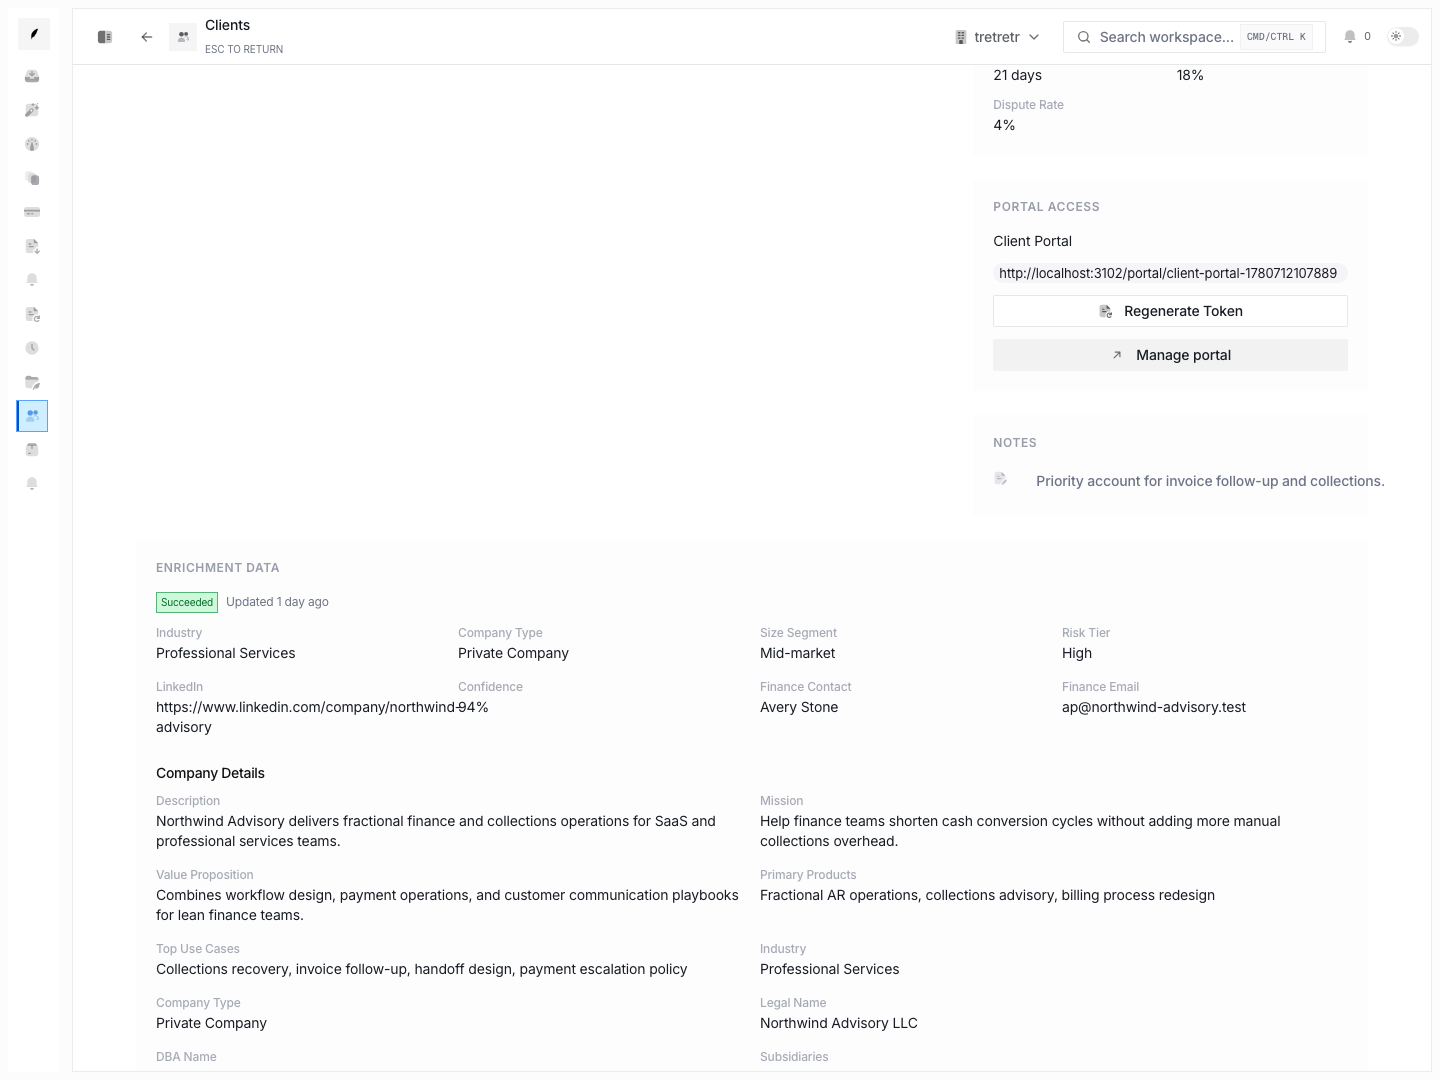Open the inbox tray icon in sidebar
This screenshot has width=1440, height=1080.
pyautogui.click(x=32, y=76)
